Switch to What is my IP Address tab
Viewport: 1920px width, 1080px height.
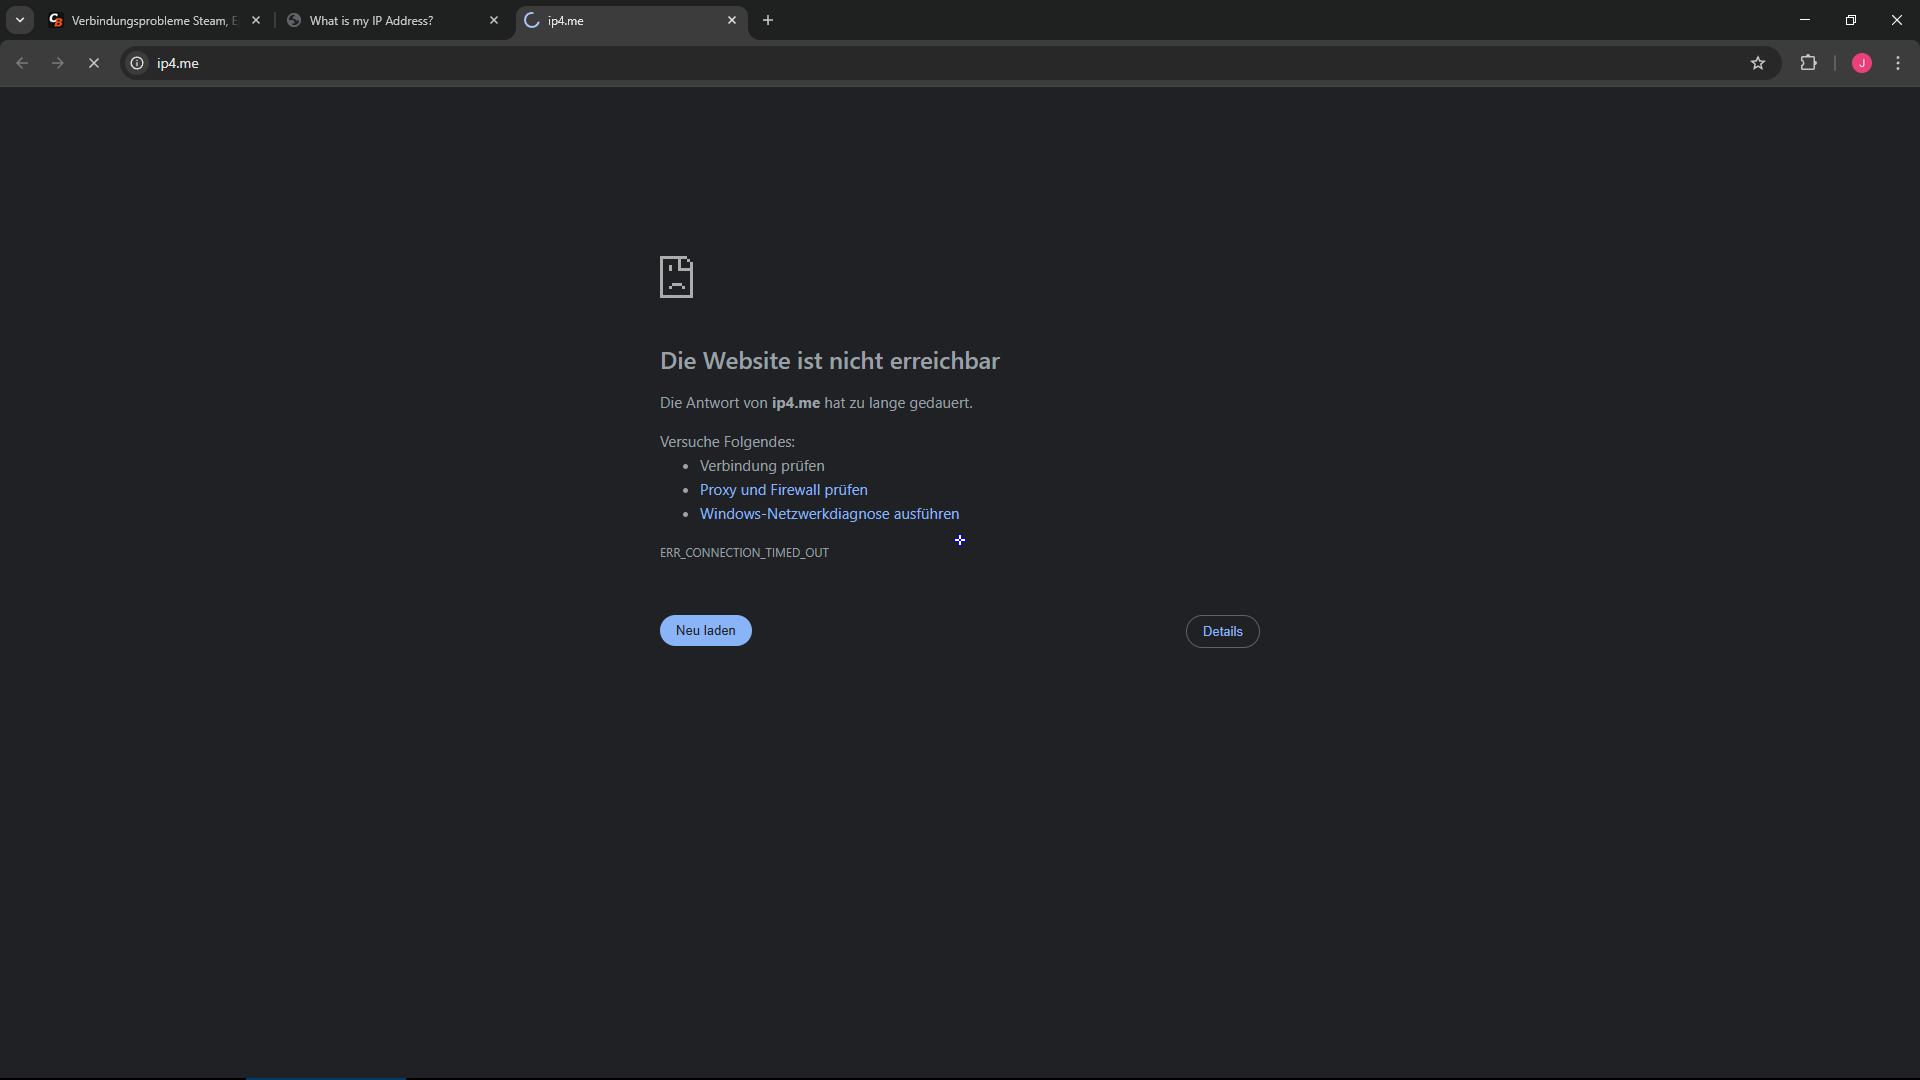380,20
